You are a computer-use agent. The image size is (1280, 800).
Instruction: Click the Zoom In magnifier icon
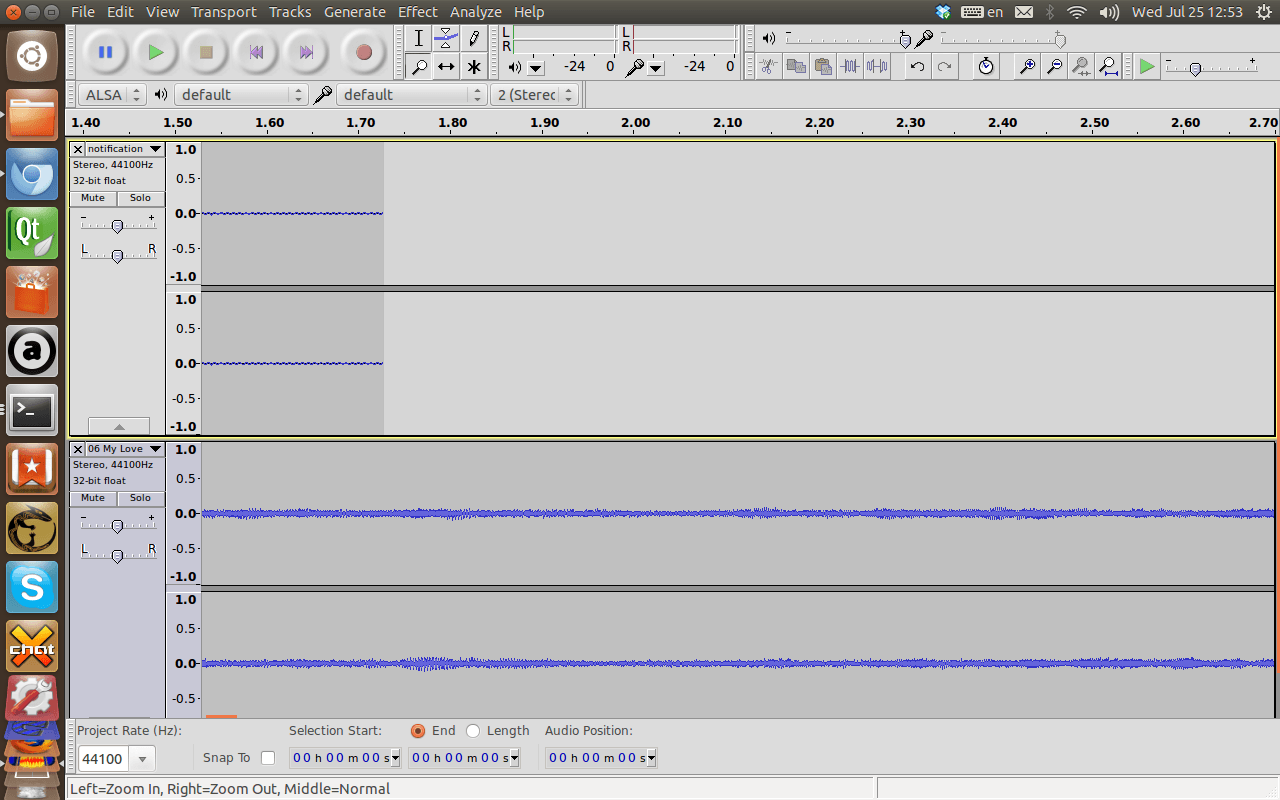(1027, 67)
